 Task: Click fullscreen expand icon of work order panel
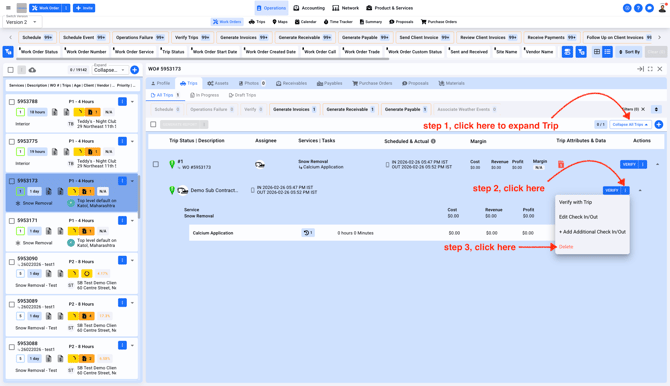pyautogui.click(x=650, y=69)
